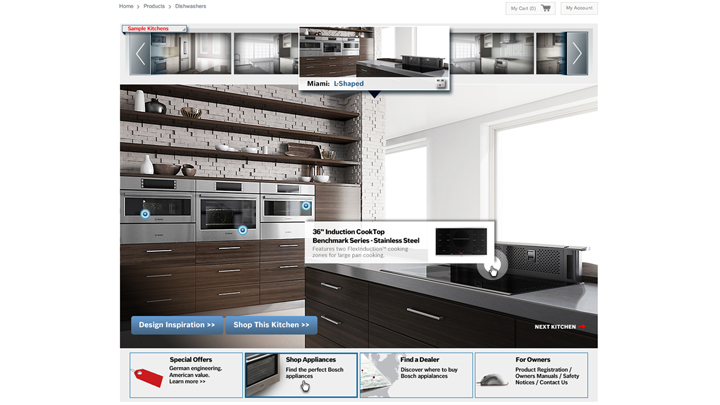Click the L-Shaped layout link

[x=349, y=84]
